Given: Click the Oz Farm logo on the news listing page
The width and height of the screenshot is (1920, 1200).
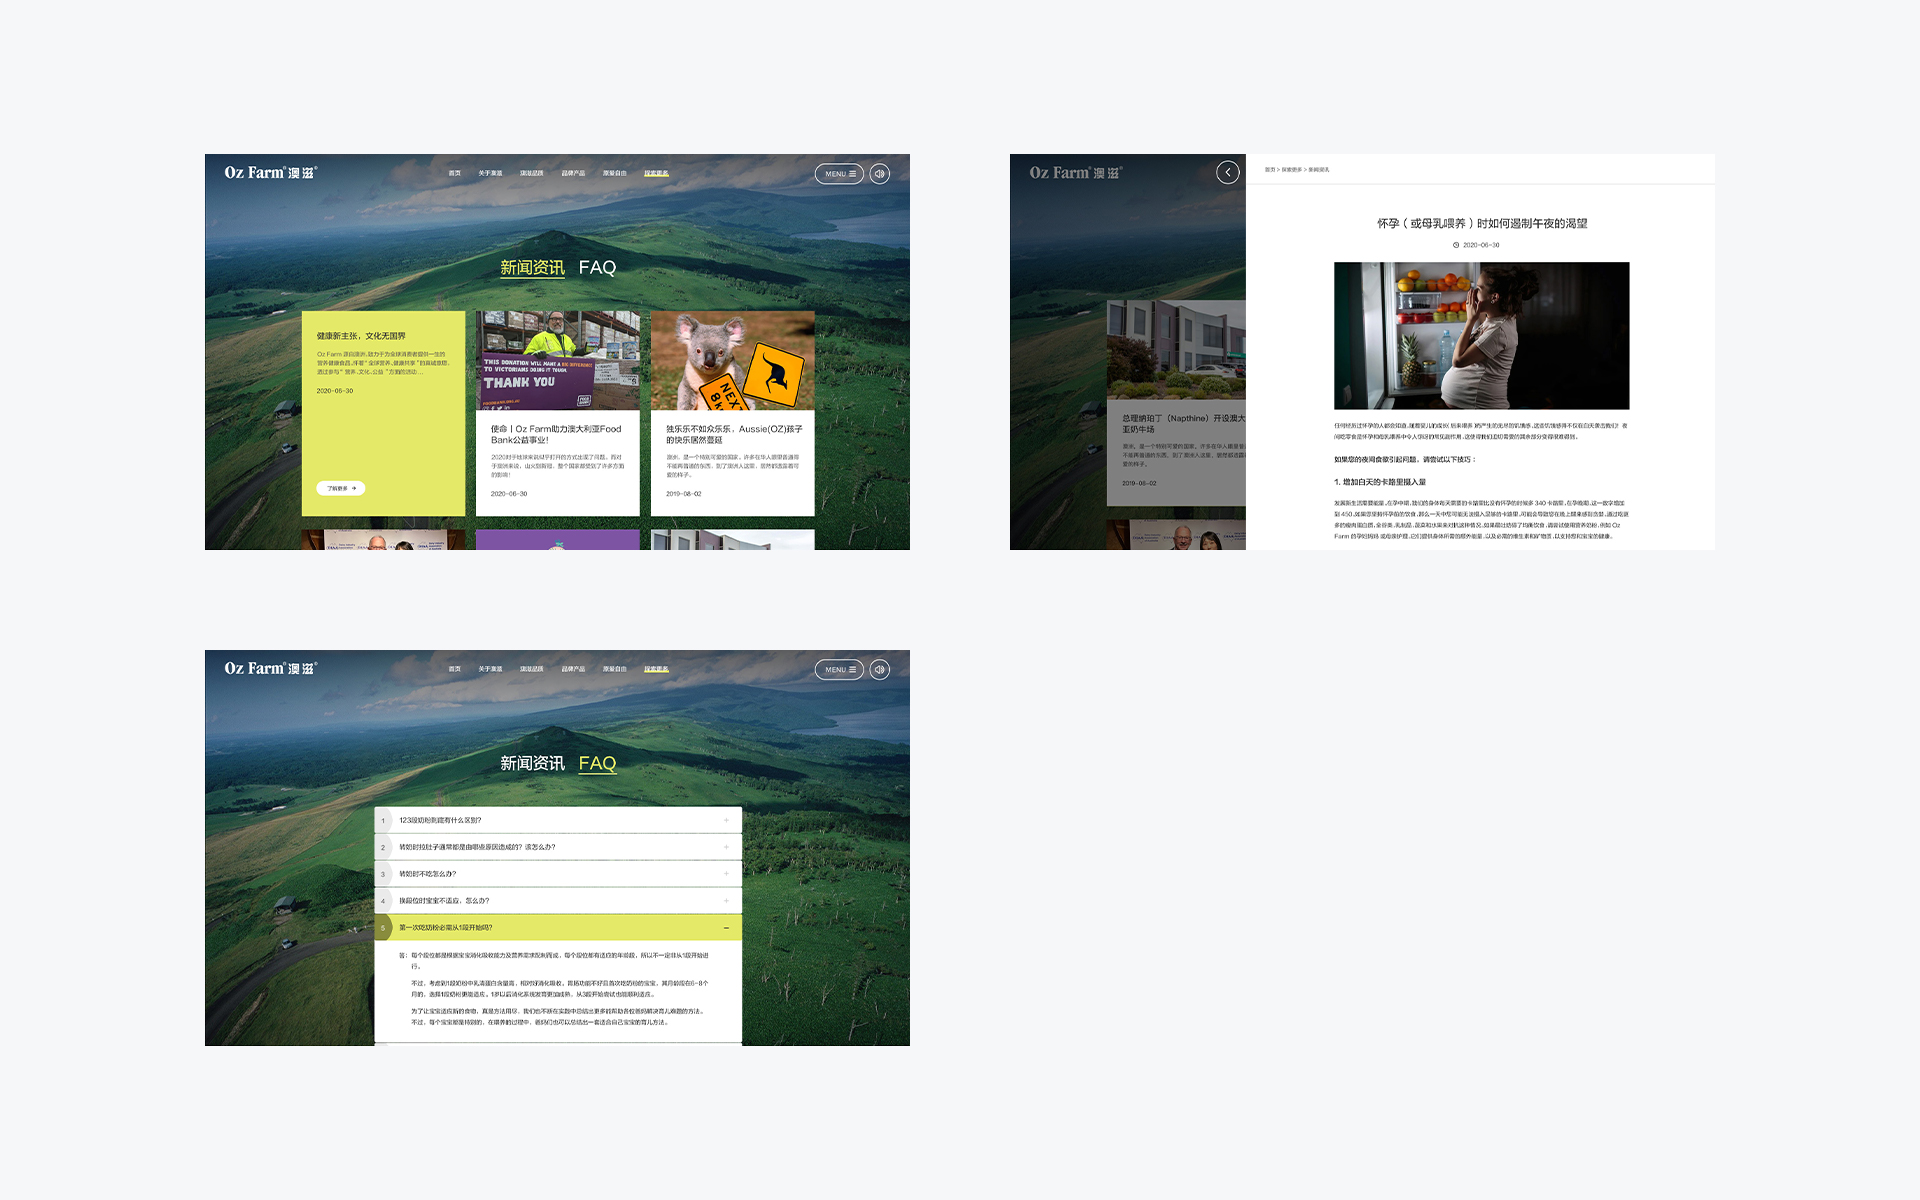Looking at the screenshot, I should coord(270,173).
